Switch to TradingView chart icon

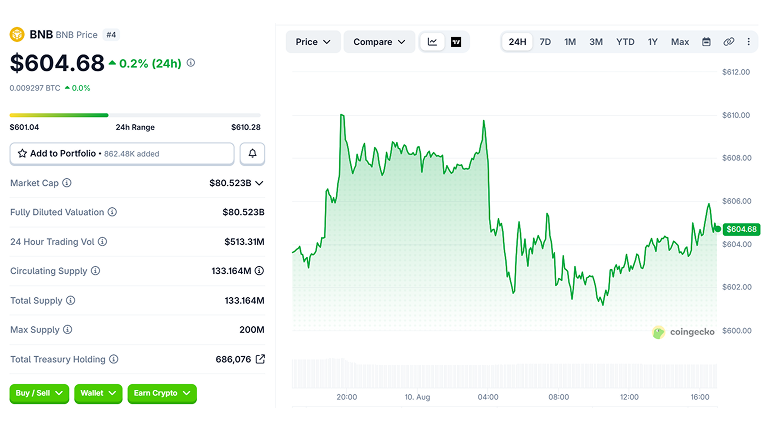click(x=456, y=42)
